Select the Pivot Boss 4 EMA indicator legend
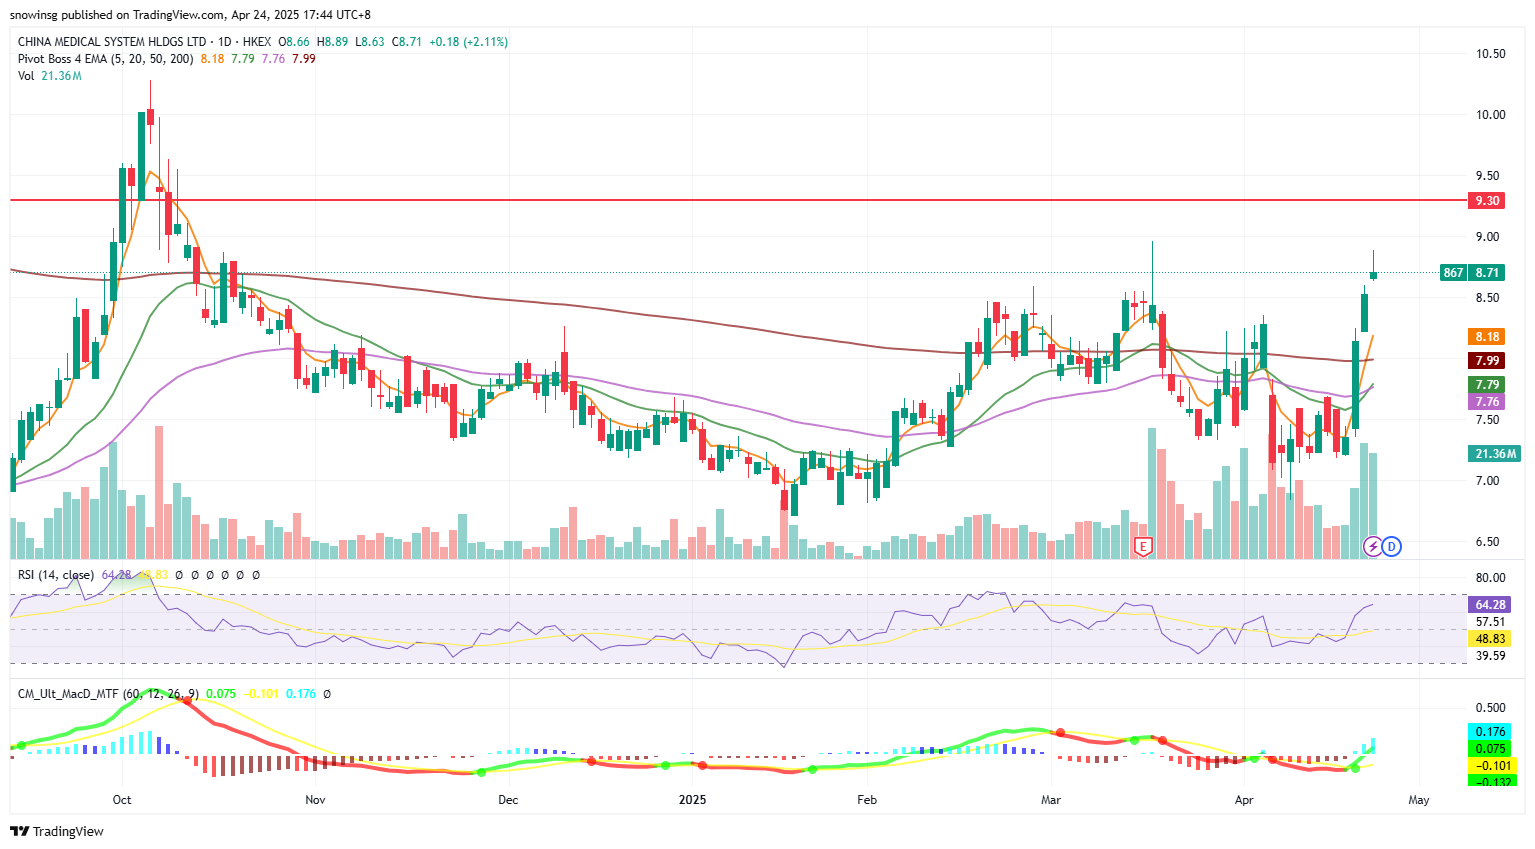Image resolution: width=1535 pixels, height=849 pixels. tap(106, 59)
